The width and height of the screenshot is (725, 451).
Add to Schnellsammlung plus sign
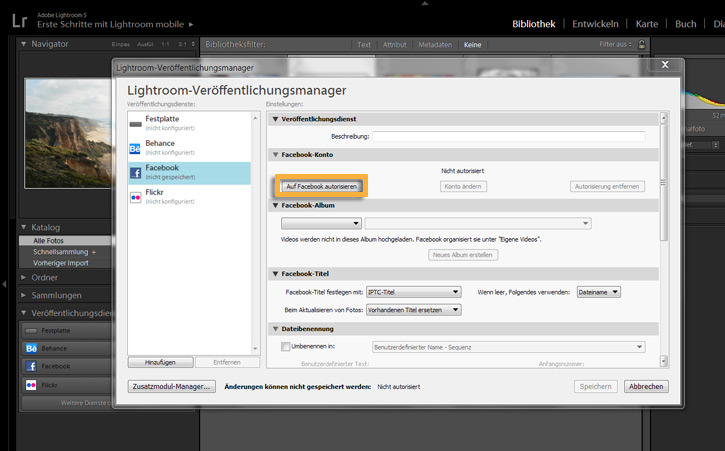94,252
